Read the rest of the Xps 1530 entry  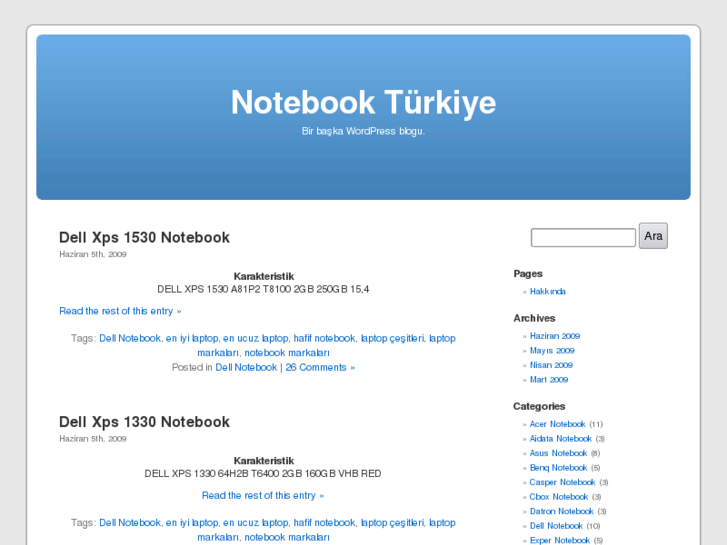click(x=120, y=311)
